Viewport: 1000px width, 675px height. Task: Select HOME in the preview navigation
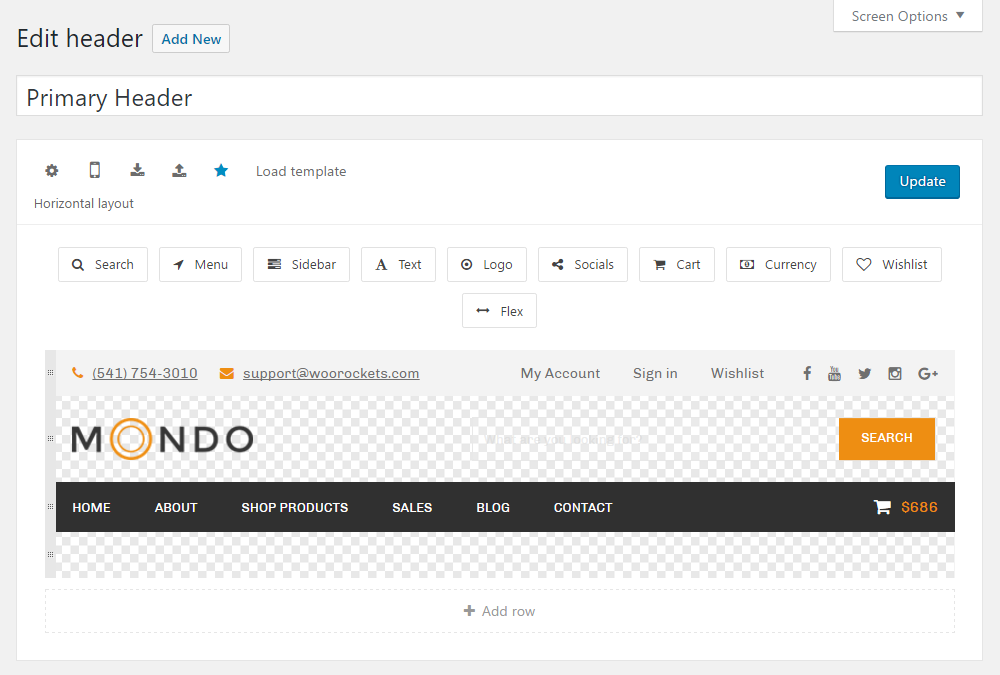pyautogui.click(x=91, y=507)
